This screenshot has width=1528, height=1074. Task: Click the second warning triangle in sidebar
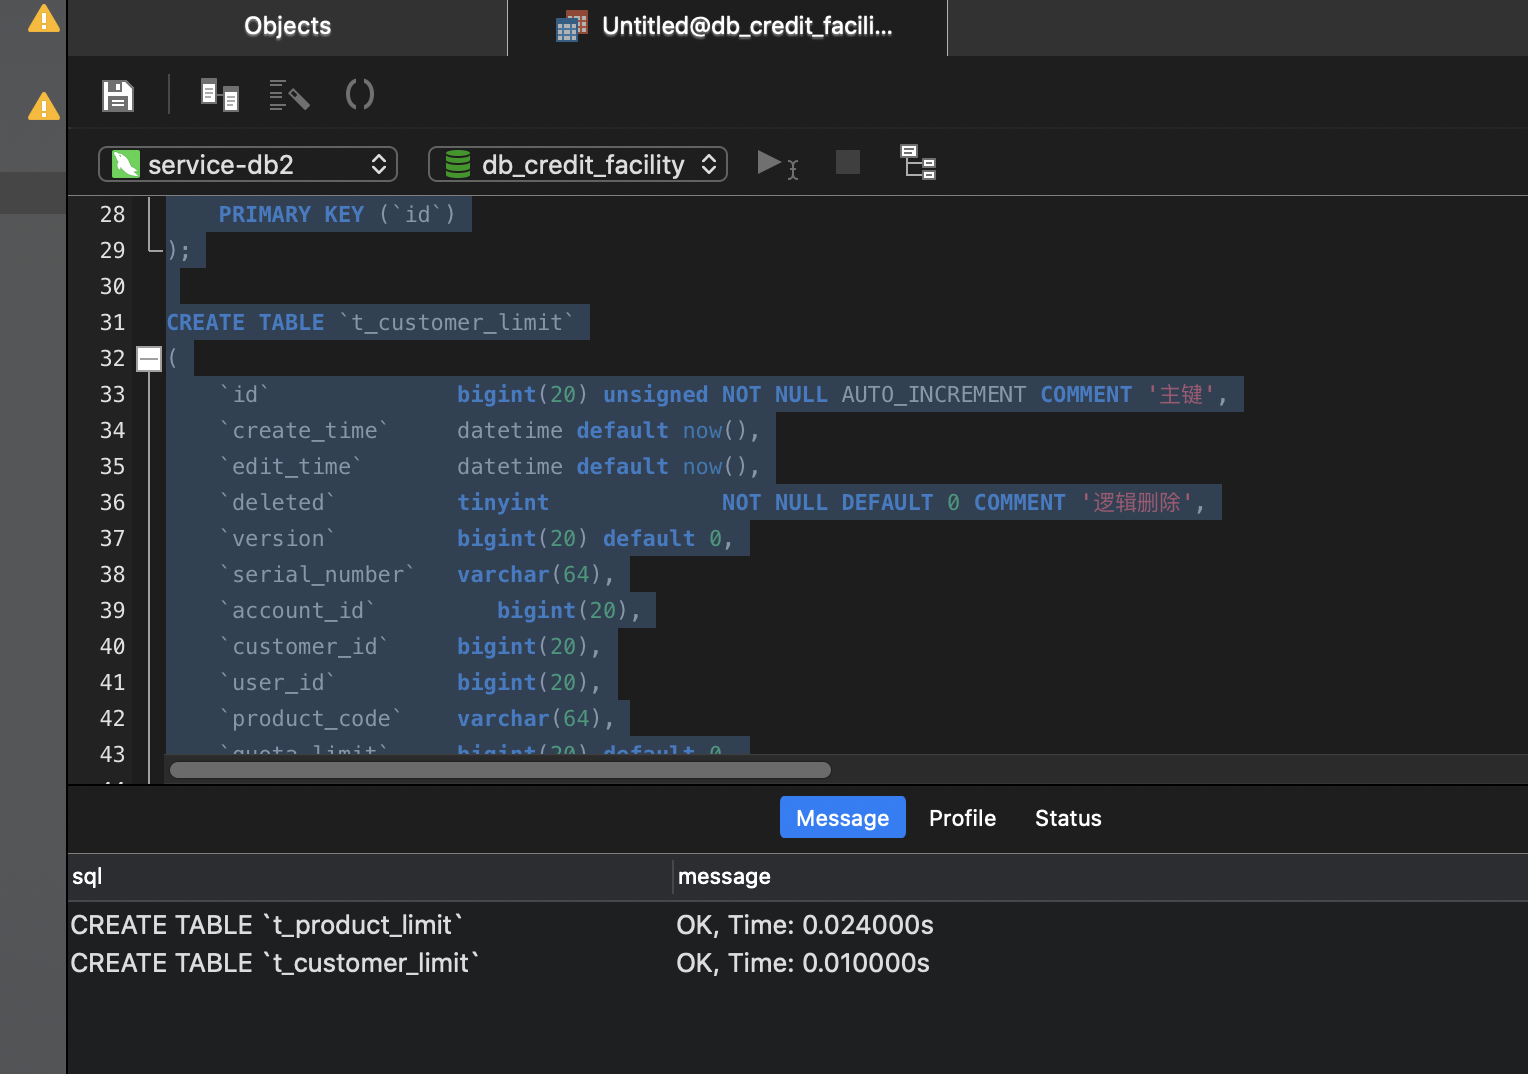[x=44, y=106]
